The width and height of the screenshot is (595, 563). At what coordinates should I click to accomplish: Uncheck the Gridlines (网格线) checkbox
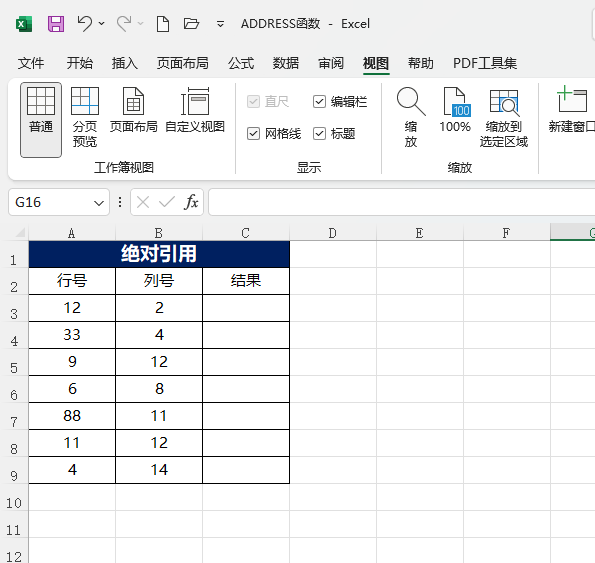[253, 134]
